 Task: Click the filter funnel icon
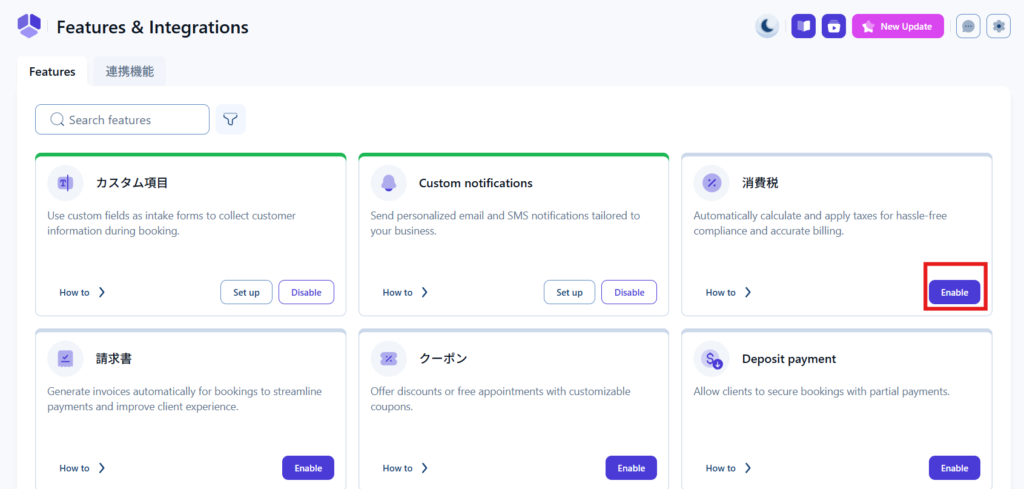click(x=231, y=120)
